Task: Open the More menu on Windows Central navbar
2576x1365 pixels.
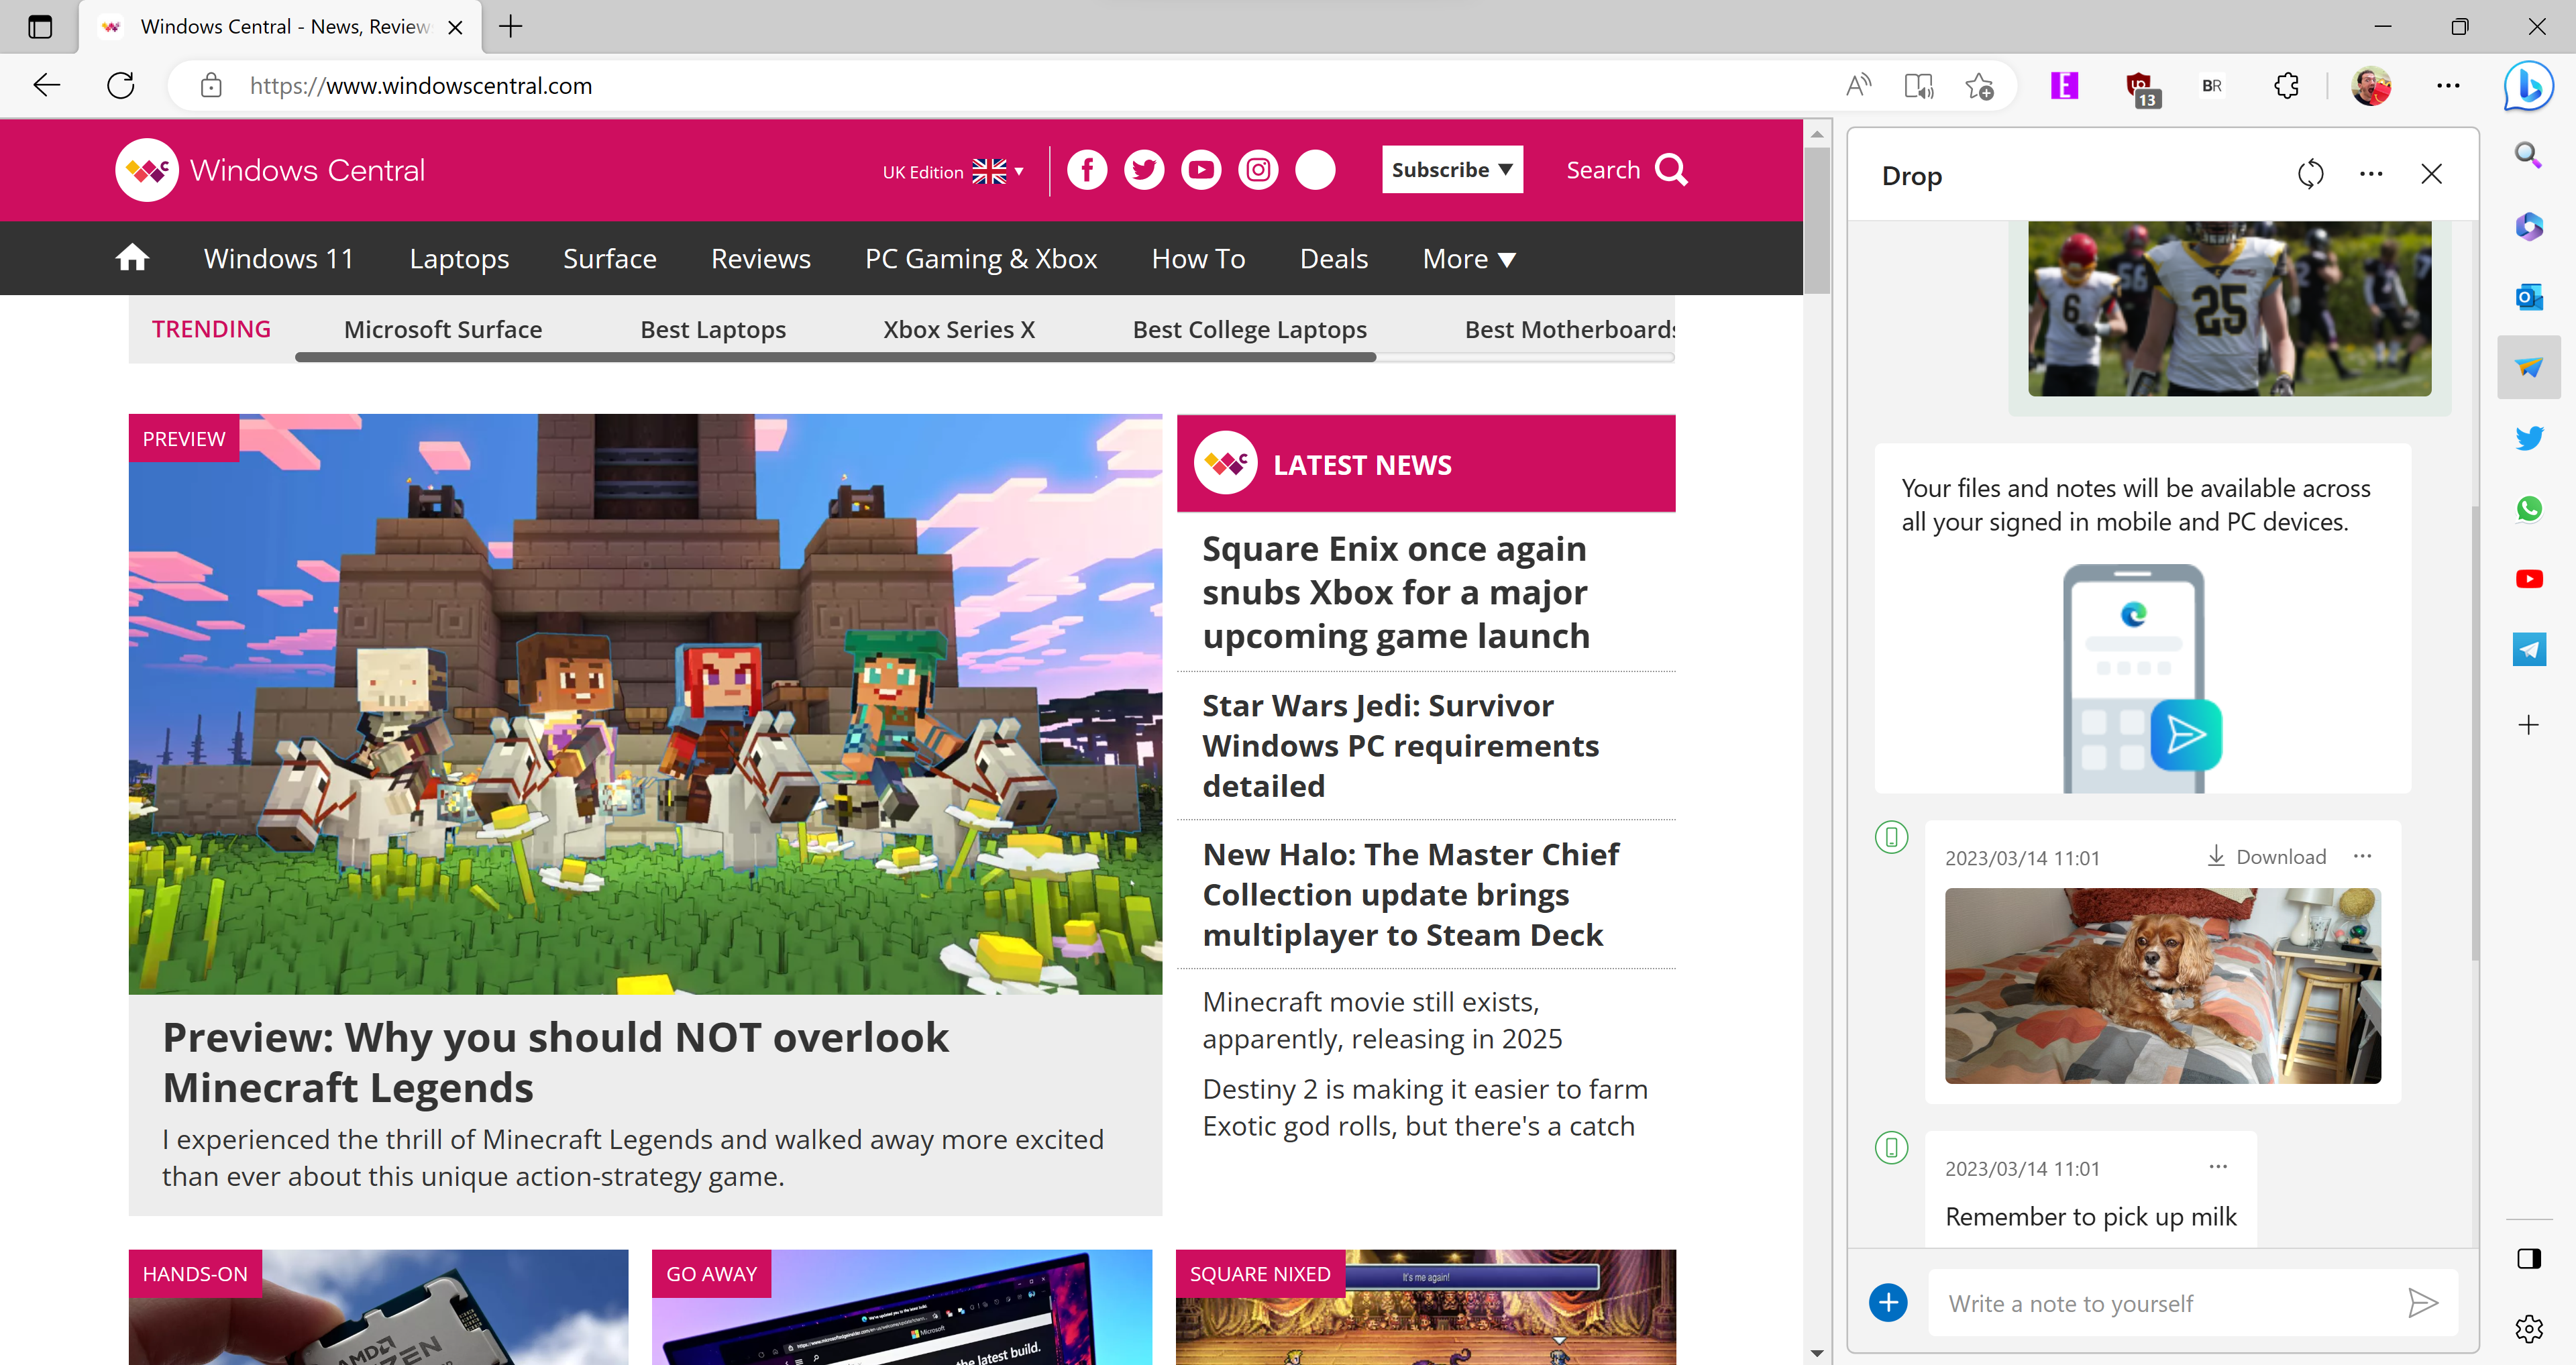Action: click(x=1467, y=258)
